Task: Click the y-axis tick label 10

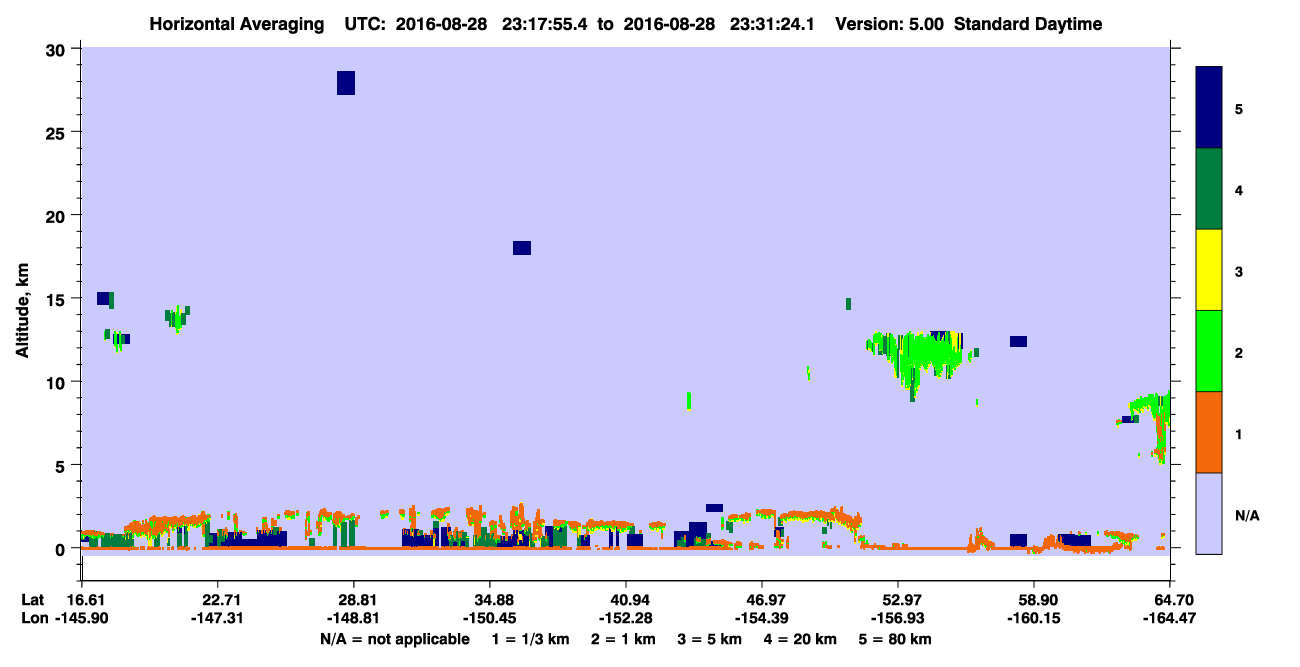Action: click(57, 382)
